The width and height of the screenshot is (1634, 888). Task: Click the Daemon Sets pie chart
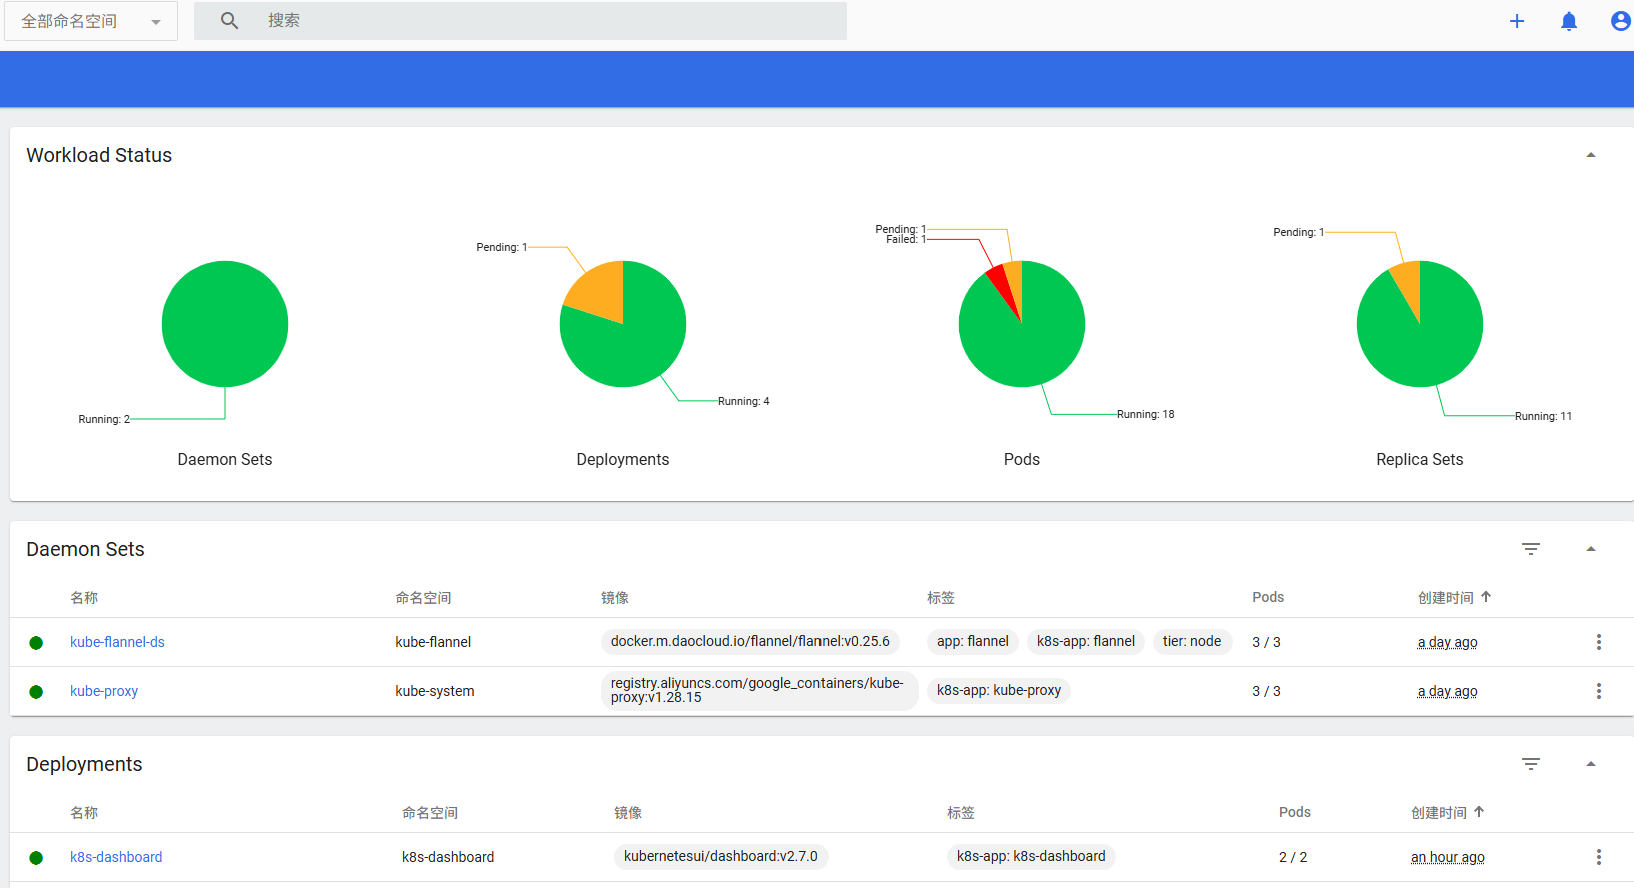[x=225, y=324]
